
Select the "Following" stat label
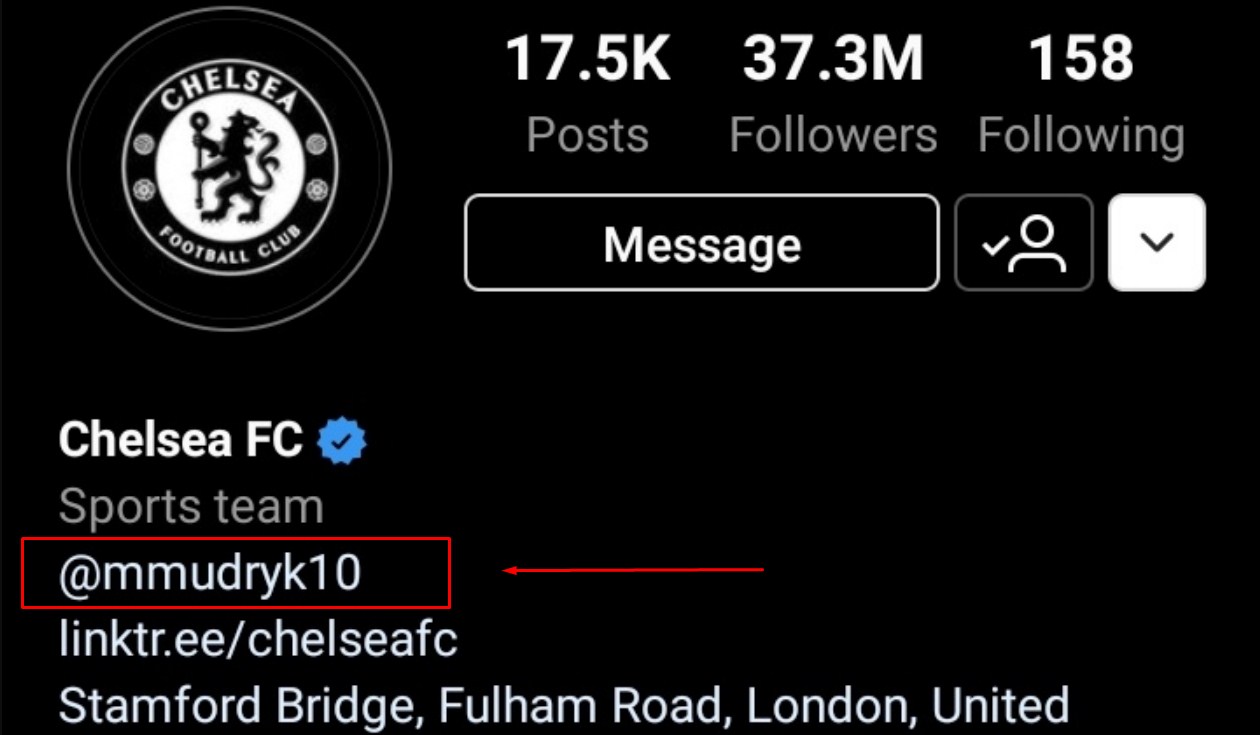pyautogui.click(x=1080, y=135)
